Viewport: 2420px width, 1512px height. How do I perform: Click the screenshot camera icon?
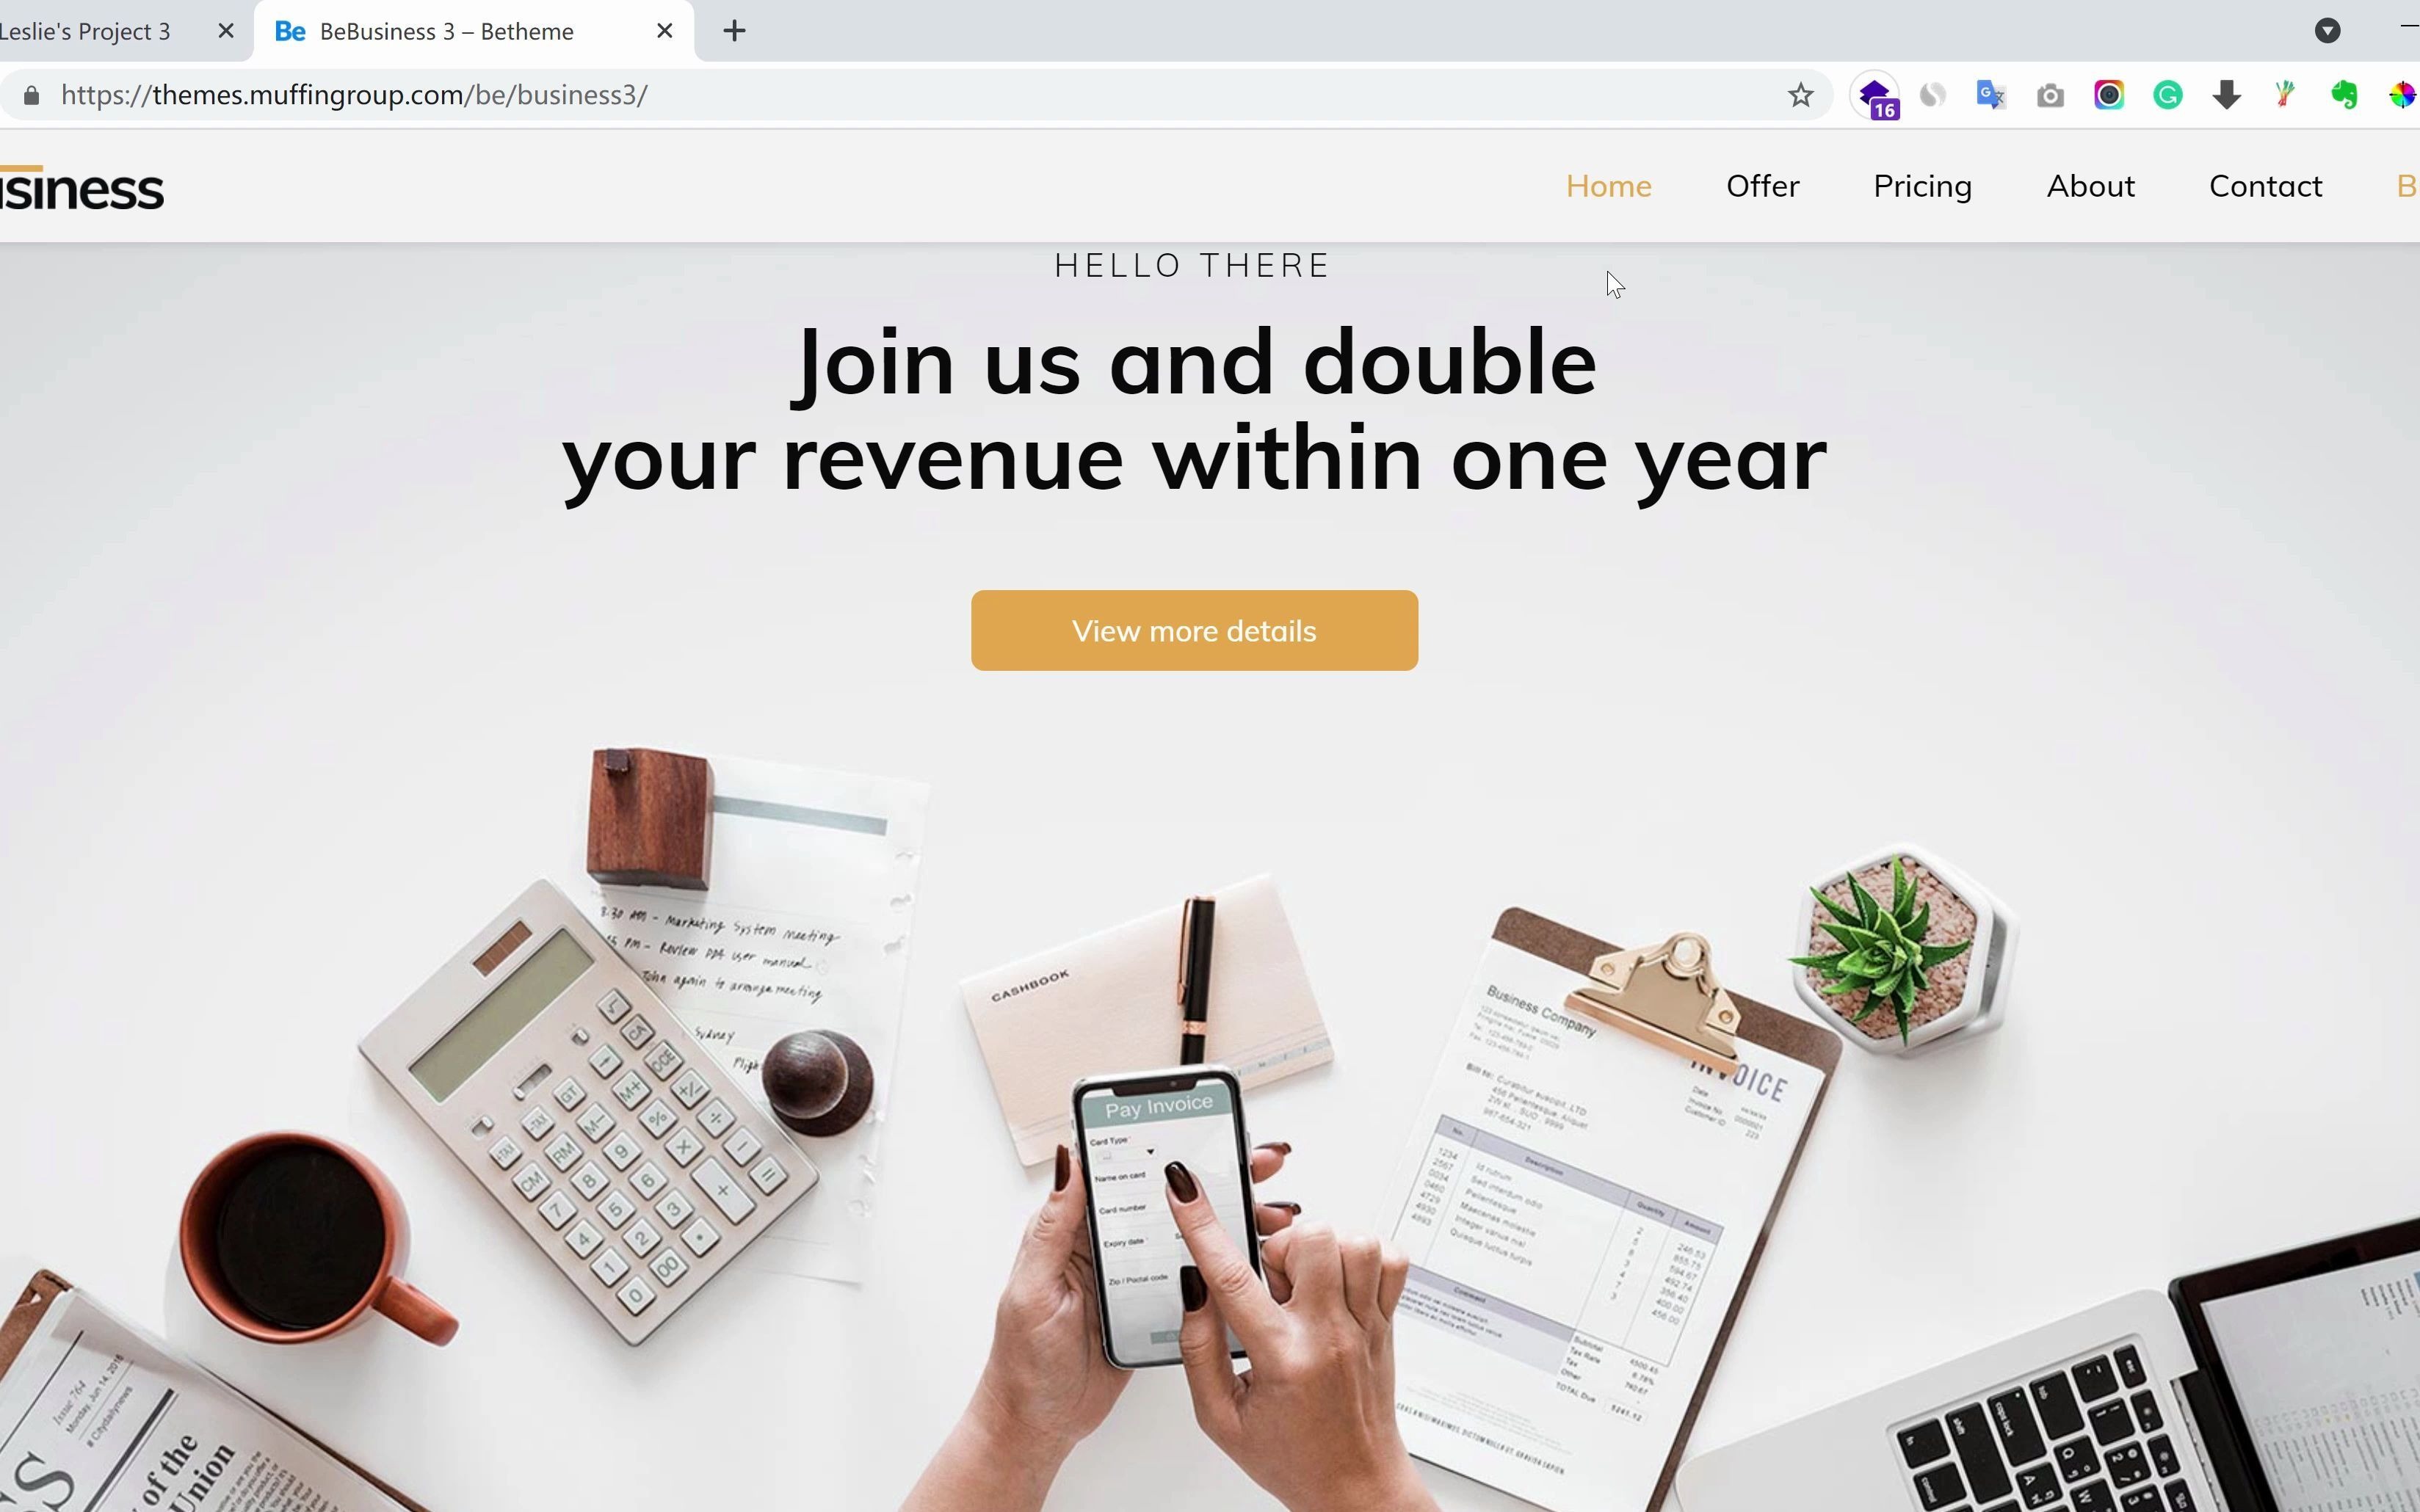[2051, 96]
